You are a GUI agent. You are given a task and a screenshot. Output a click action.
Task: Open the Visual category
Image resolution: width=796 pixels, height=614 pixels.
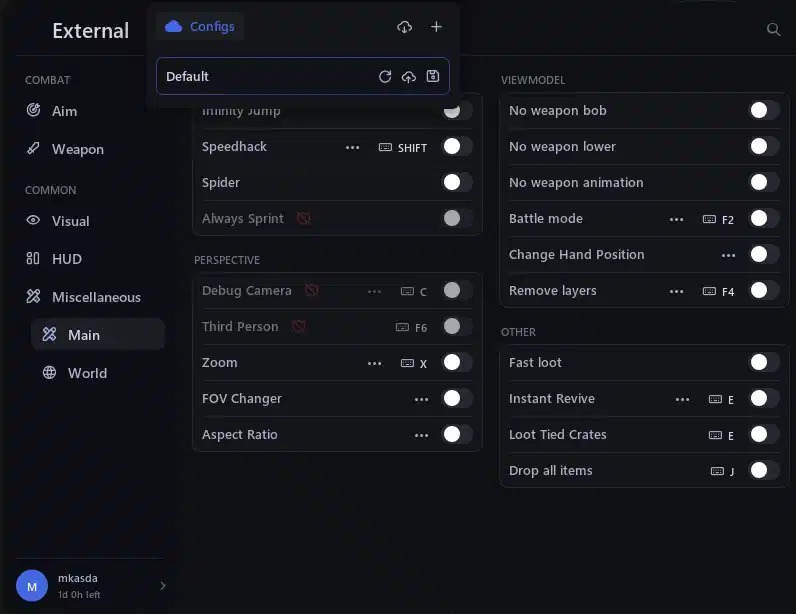(x=70, y=221)
